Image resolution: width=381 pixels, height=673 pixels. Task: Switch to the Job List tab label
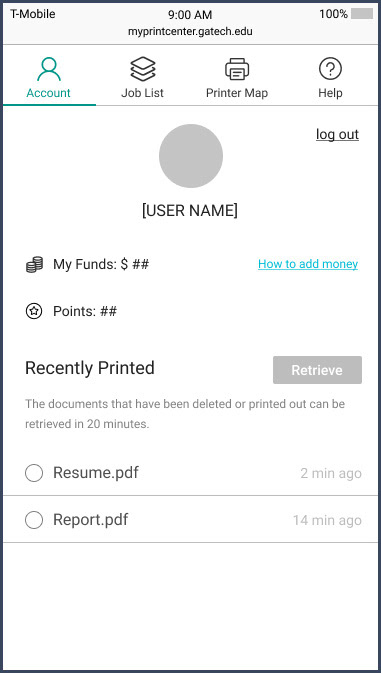(142, 93)
